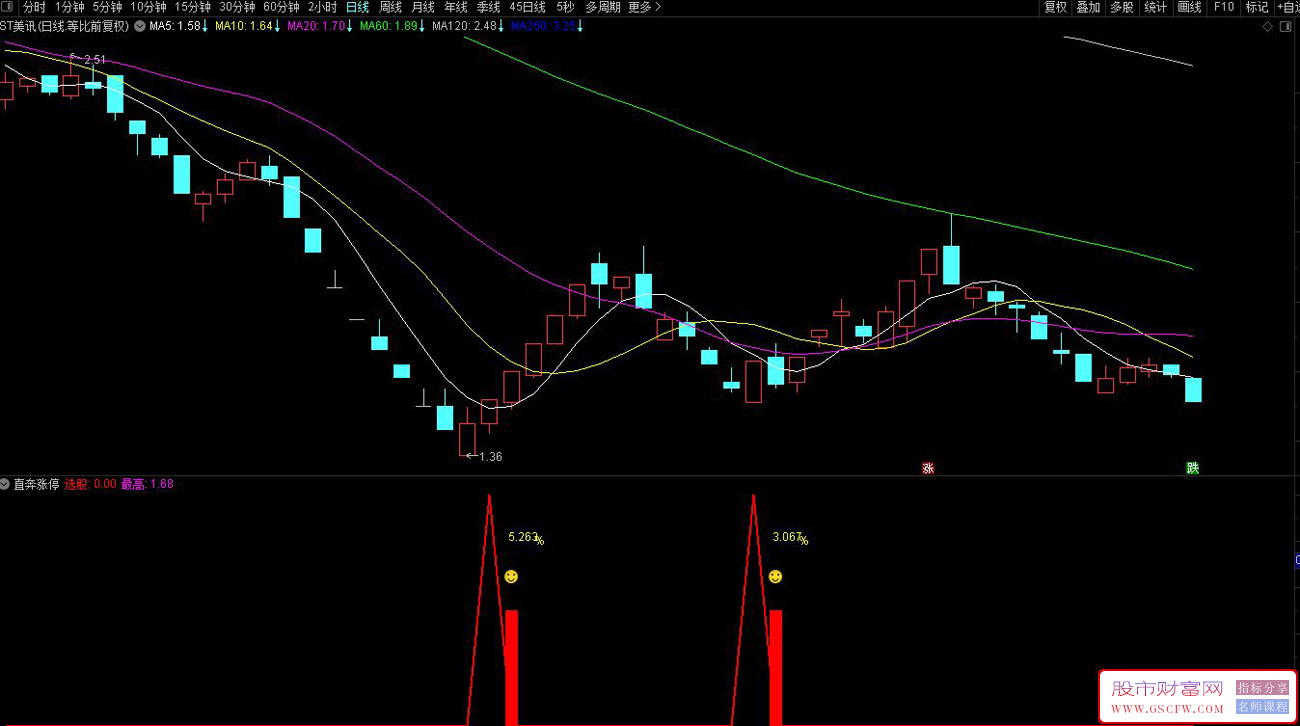The image size is (1300, 726).
Task: Switch to 10分钟 period tab
Action: tap(148, 7)
